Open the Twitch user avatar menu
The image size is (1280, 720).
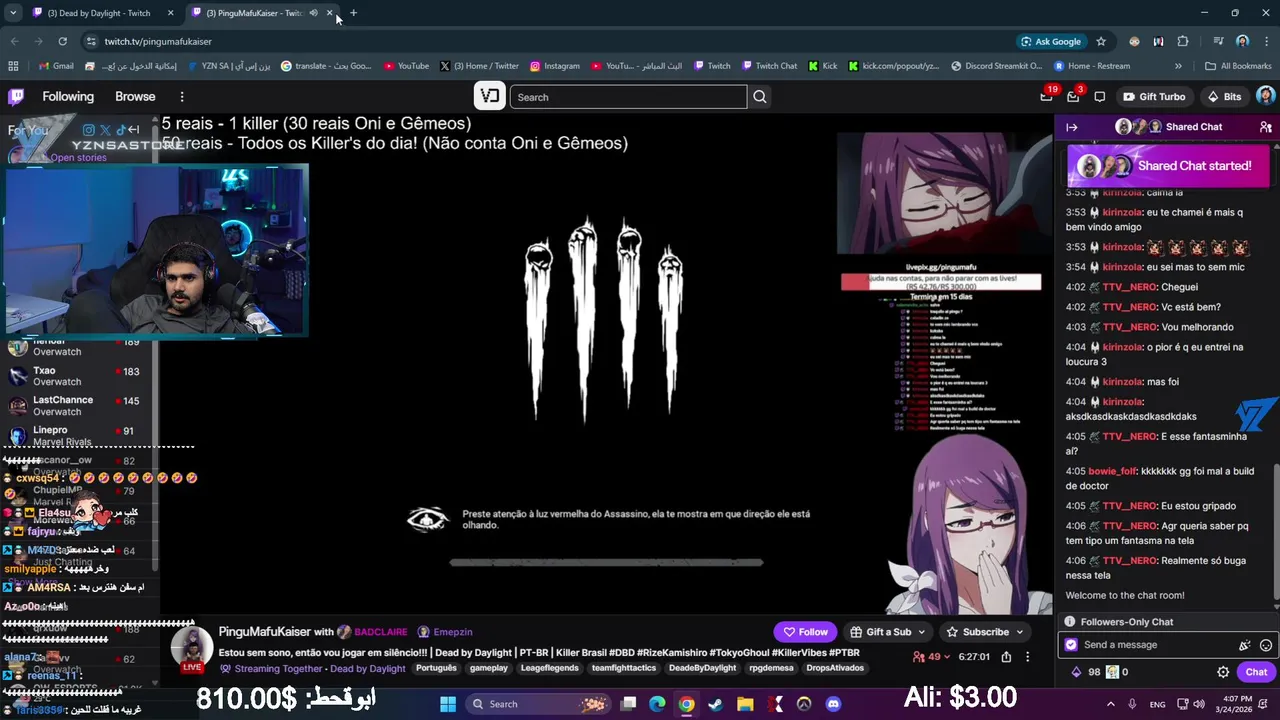(1265, 96)
